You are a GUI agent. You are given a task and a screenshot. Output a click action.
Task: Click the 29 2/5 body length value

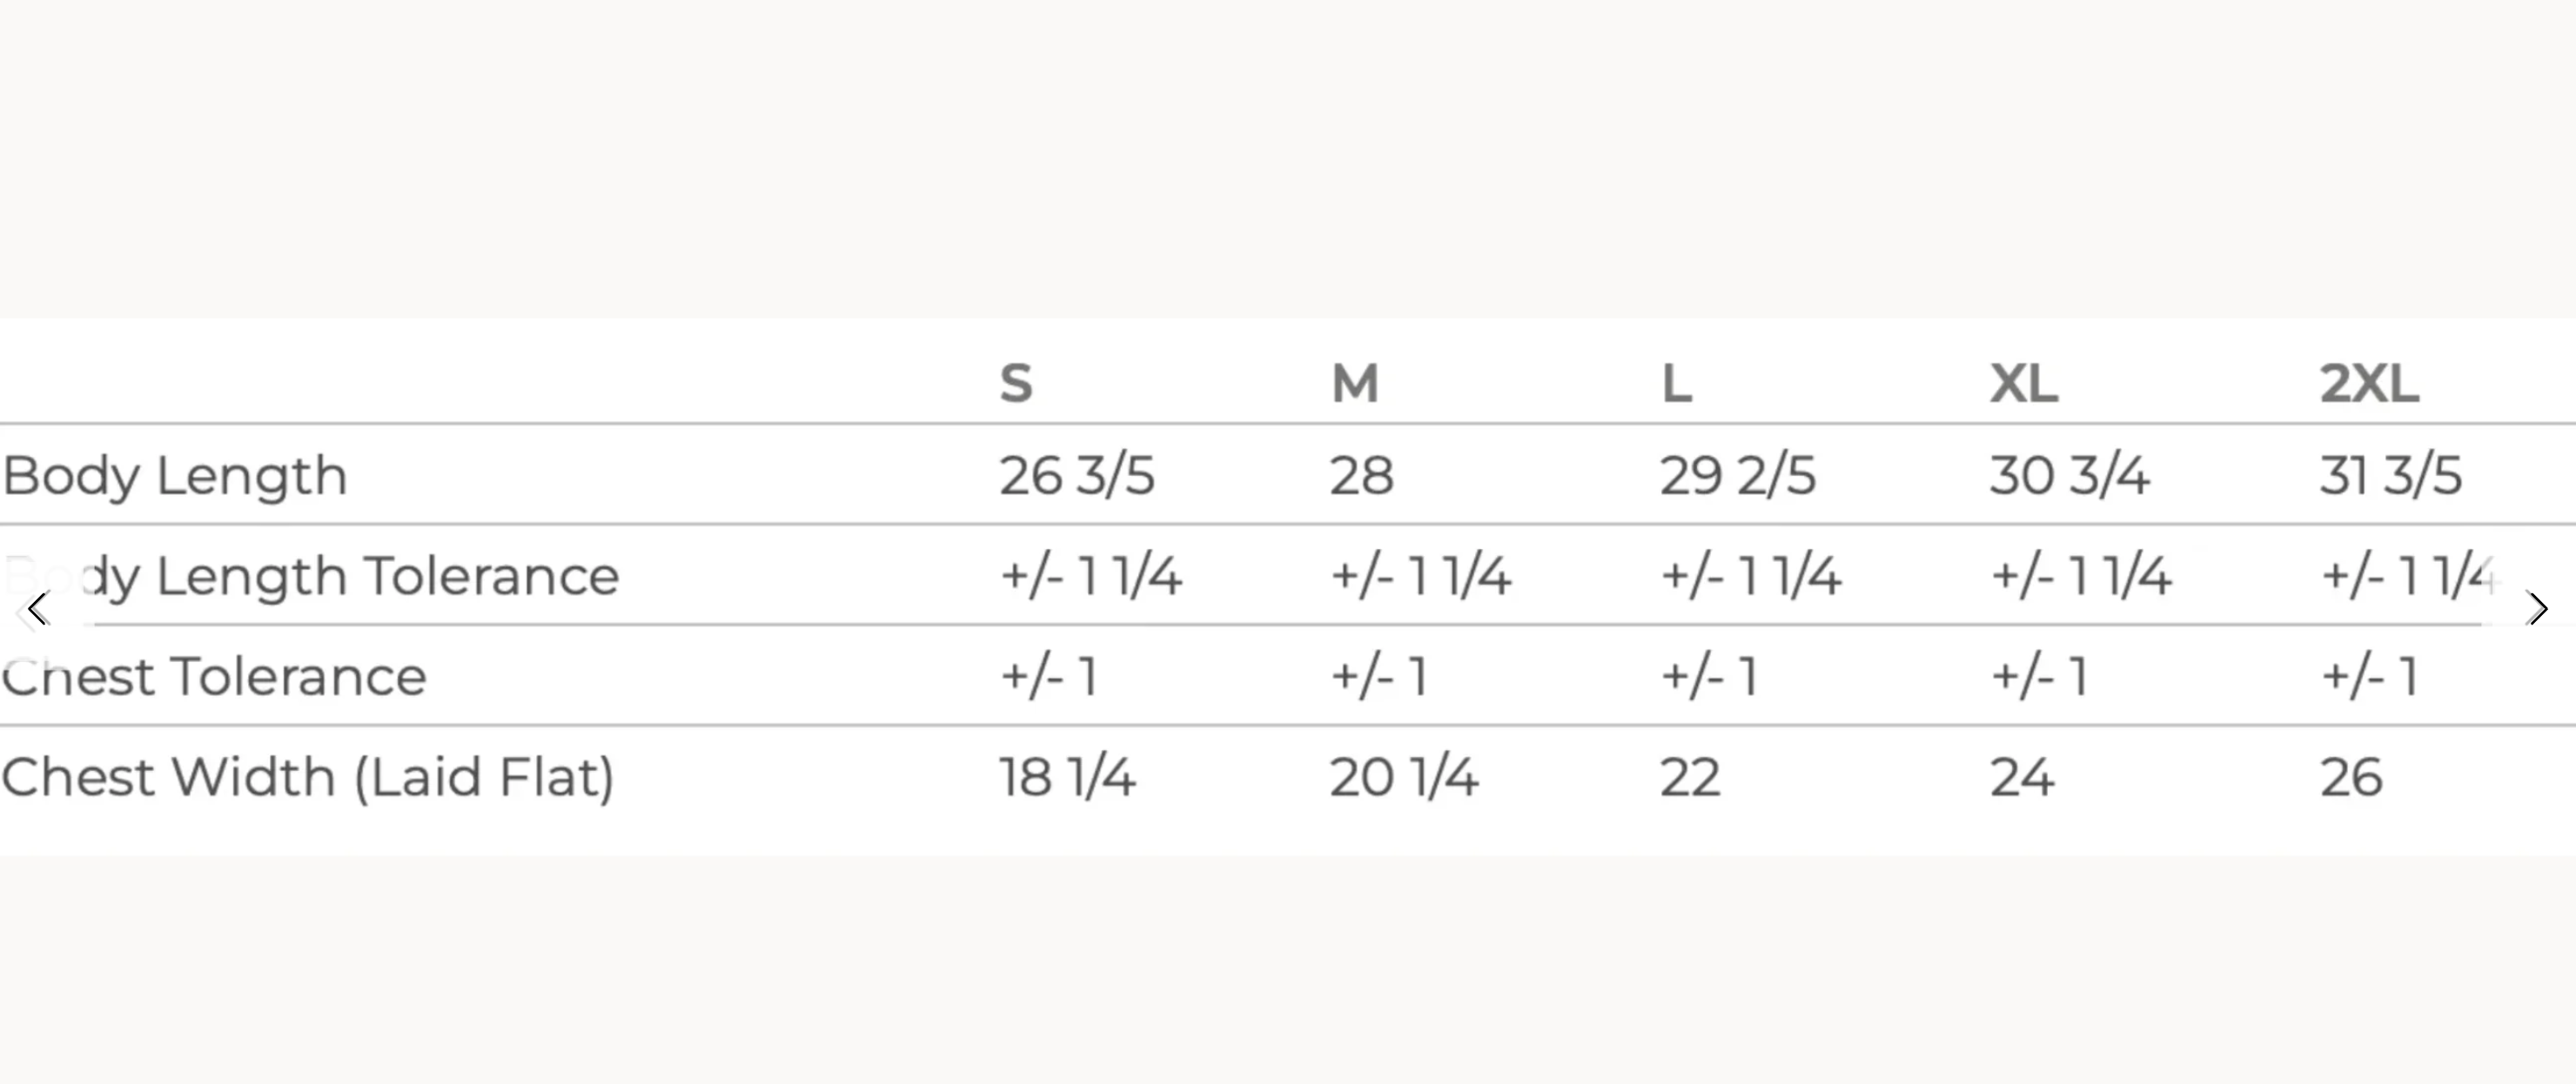click(1737, 475)
